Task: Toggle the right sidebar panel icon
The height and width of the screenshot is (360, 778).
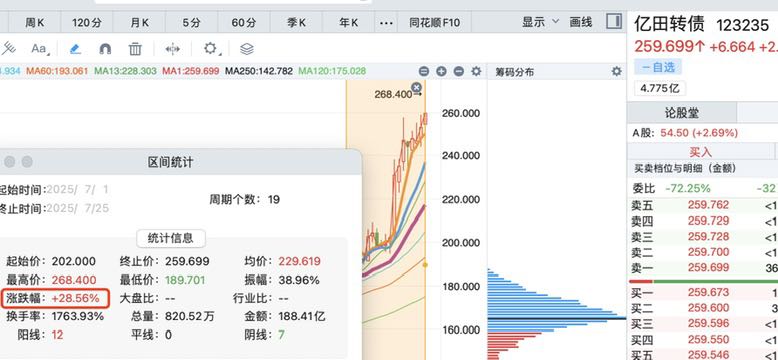Action: [614, 22]
